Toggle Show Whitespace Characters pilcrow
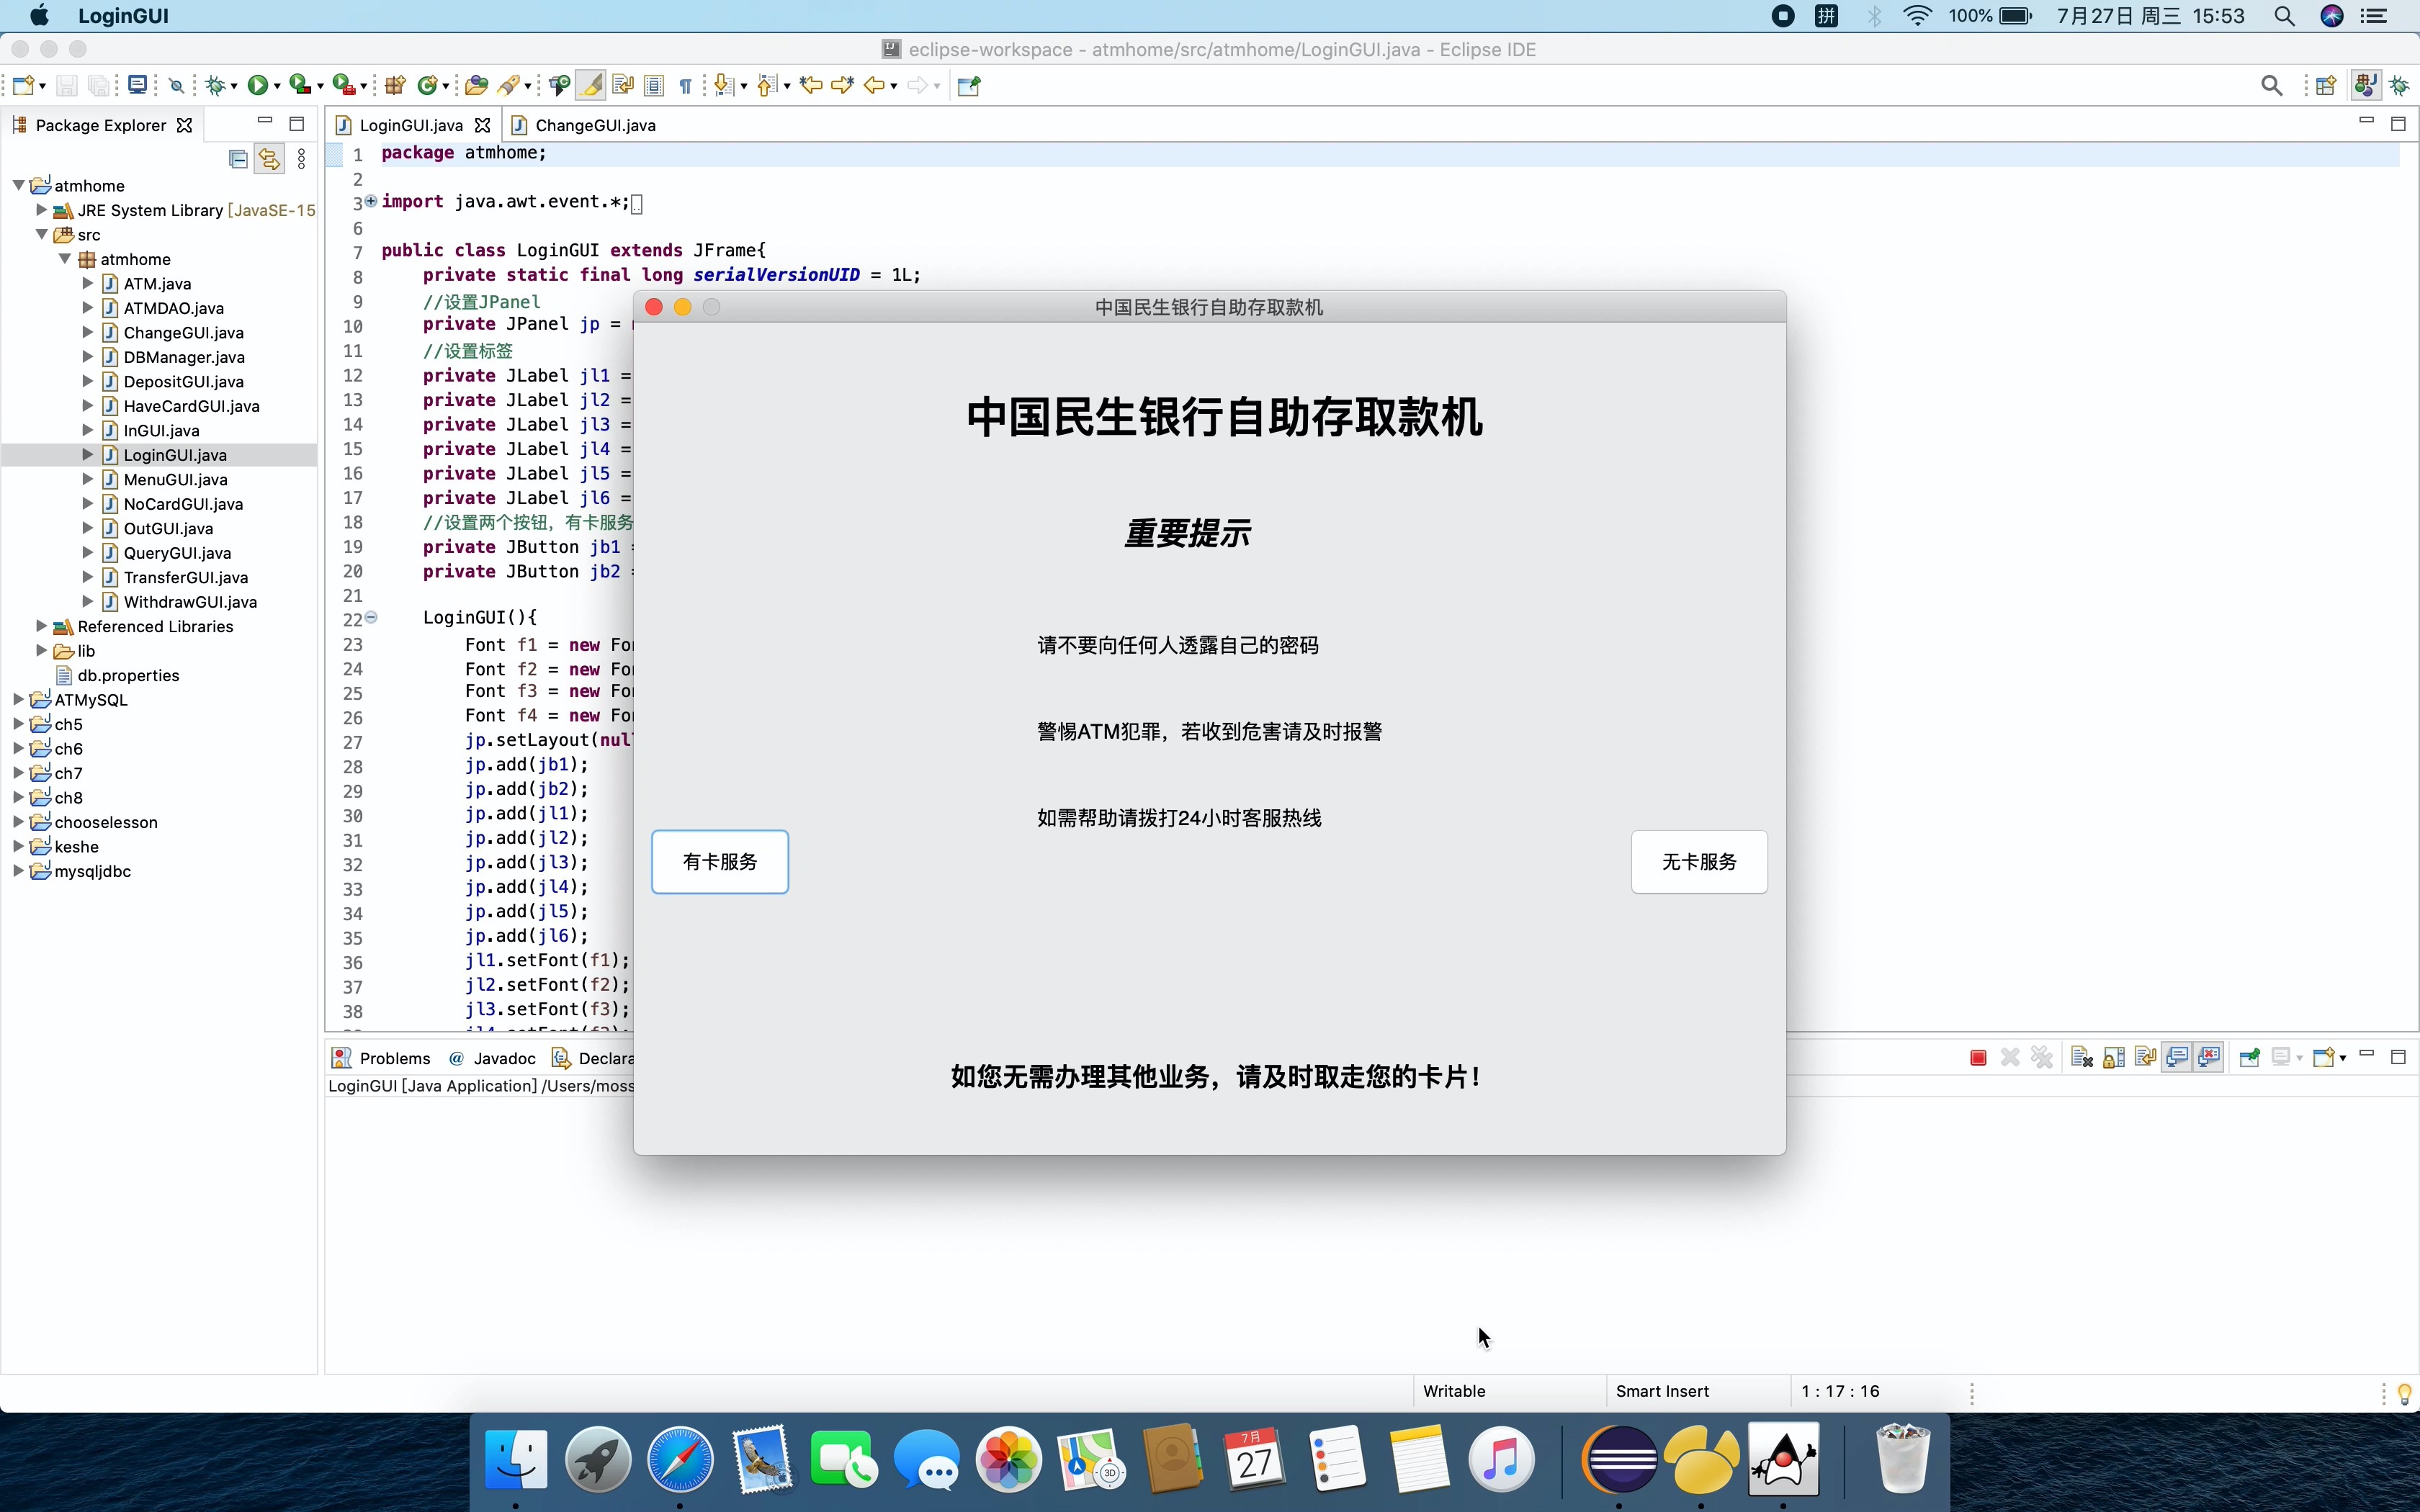 pos(686,86)
